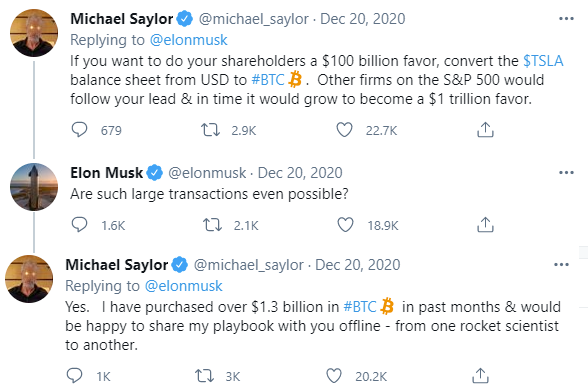The width and height of the screenshot is (588, 388).
Task: Retweet the tweet with 2.9K retweets
Action: [x=210, y=130]
